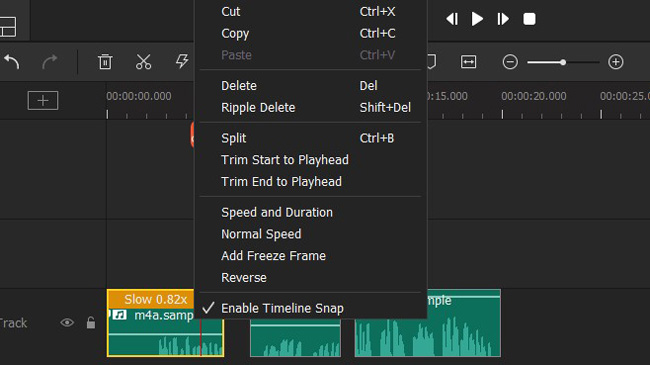Zoom in timeline with plus icon
Screen dimensions: 650x365
[616, 62]
